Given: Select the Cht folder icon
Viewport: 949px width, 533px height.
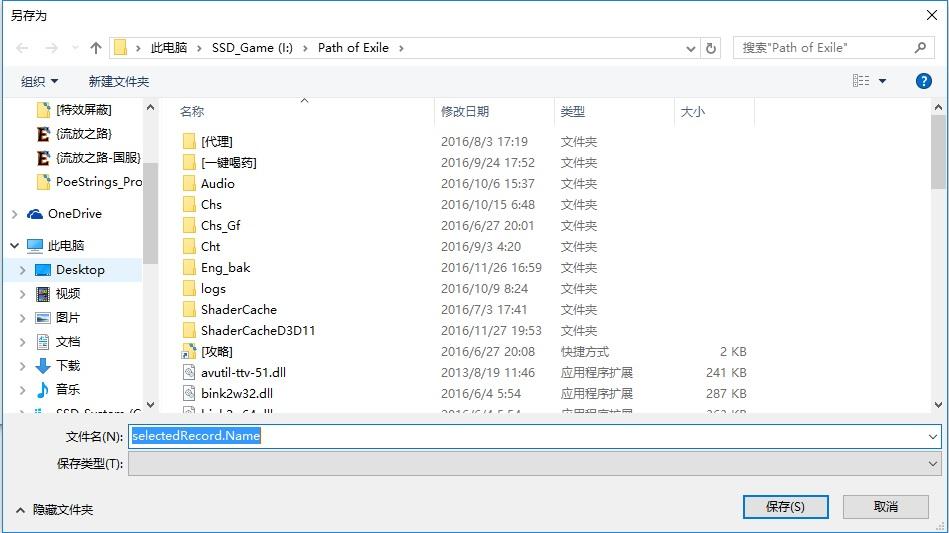Looking at the screenshot, I should click(x=189, y=247).
